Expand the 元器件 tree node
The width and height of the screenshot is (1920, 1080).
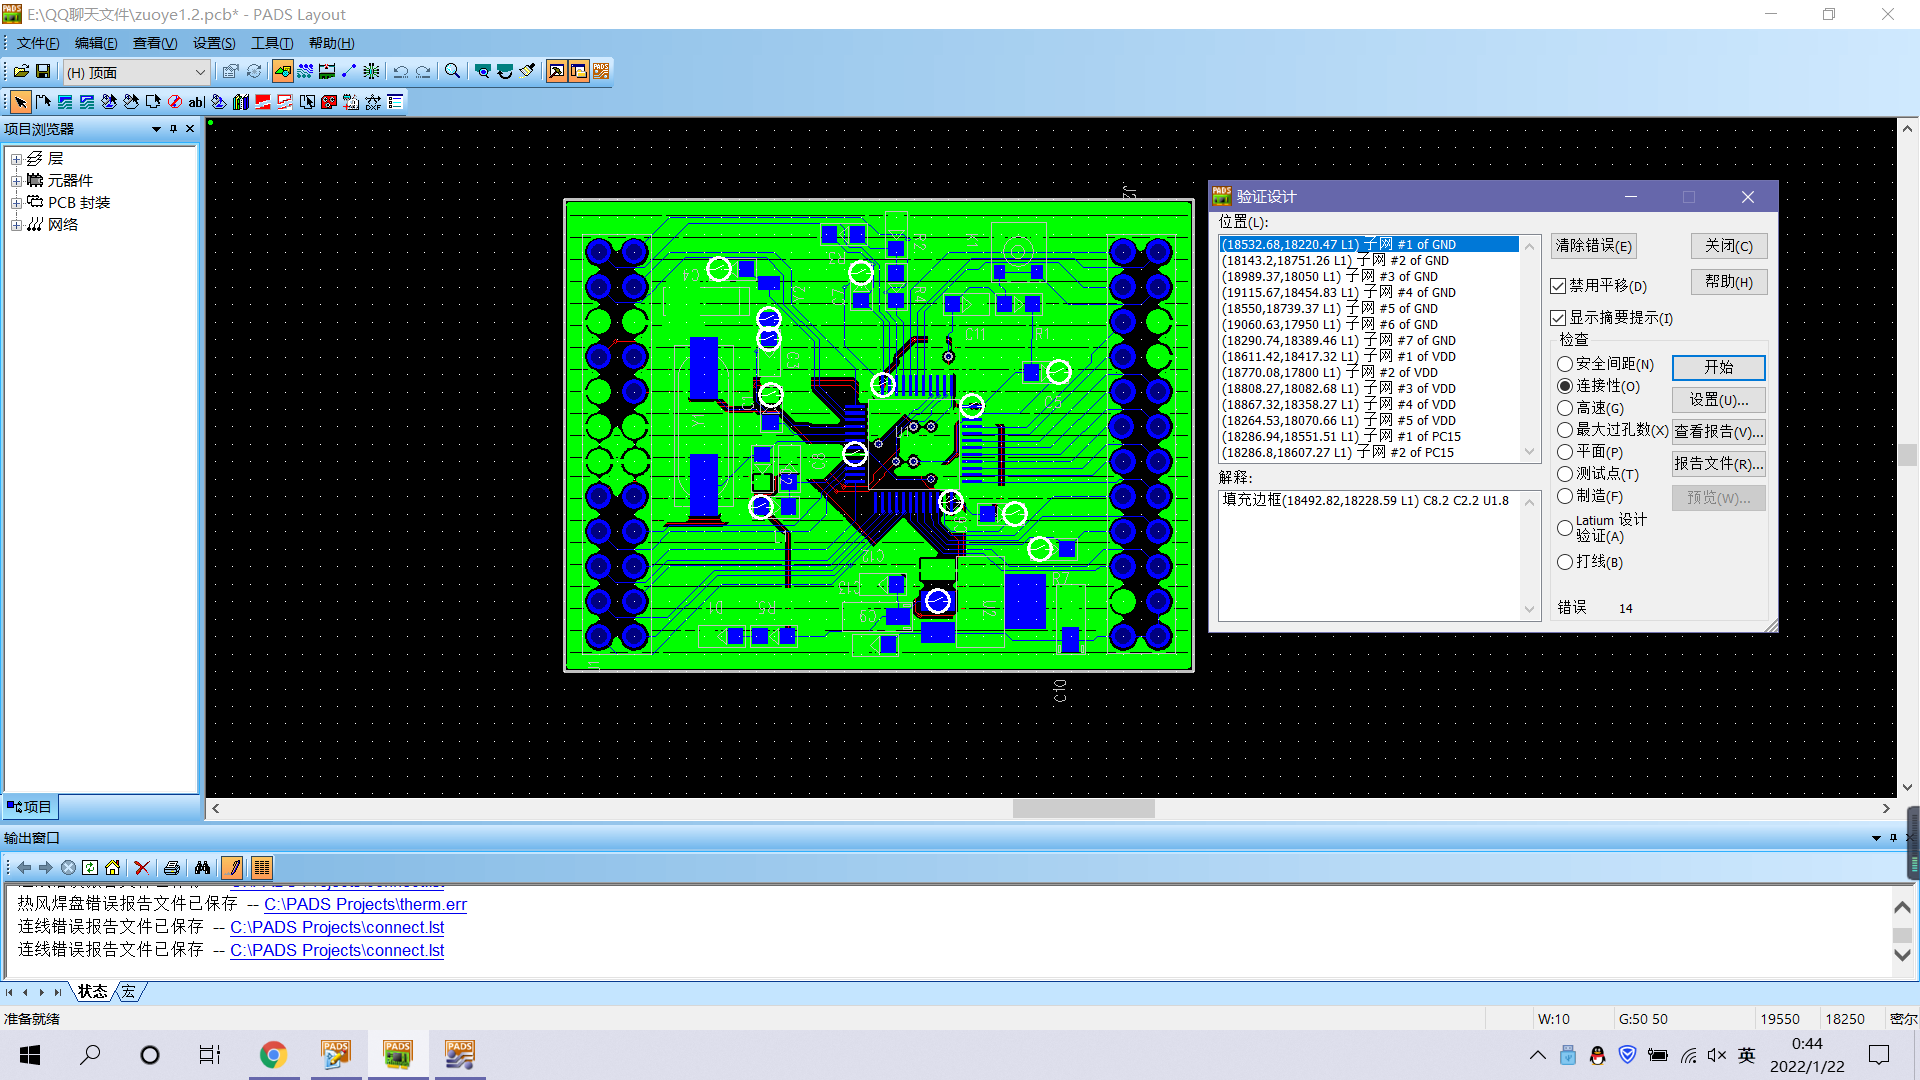[x=16, y=181]
